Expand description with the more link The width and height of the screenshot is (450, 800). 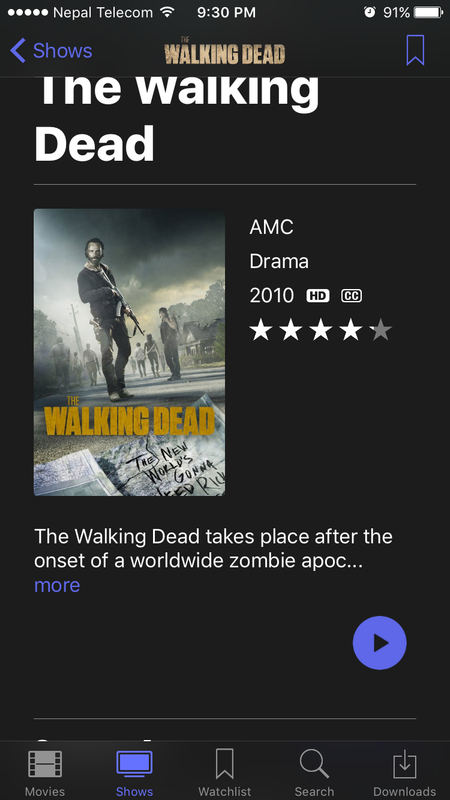click(57, 585)
